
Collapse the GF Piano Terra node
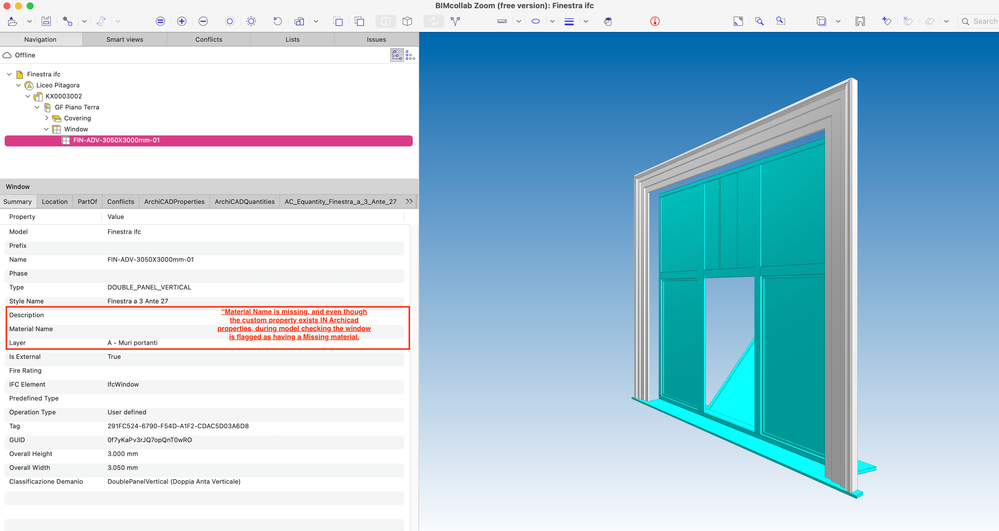pos(37,107)
